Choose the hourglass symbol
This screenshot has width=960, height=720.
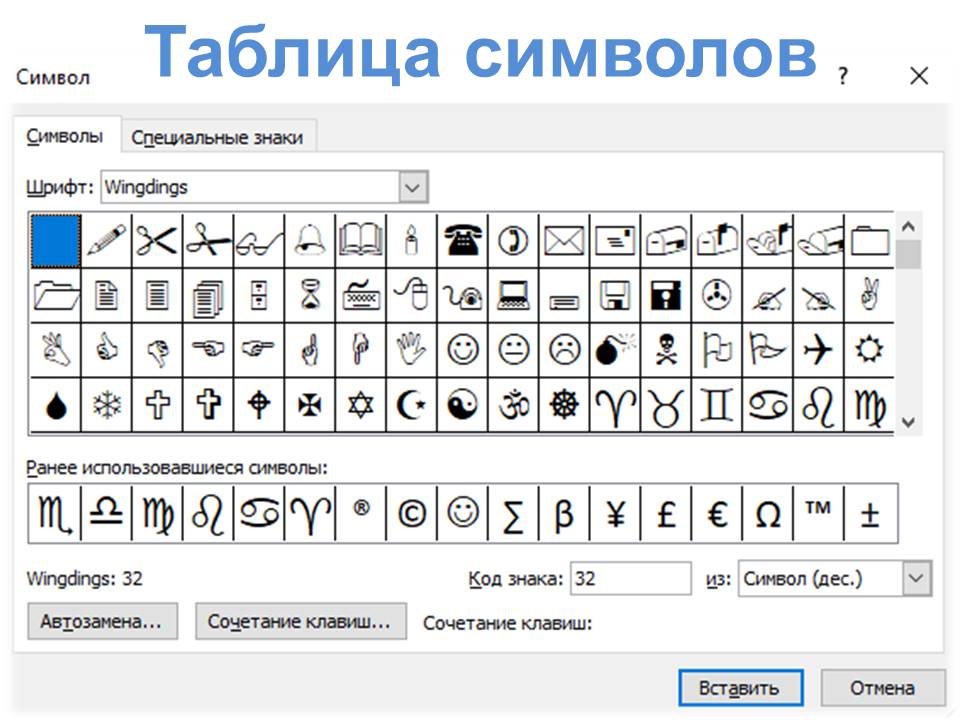coord(310,295)
